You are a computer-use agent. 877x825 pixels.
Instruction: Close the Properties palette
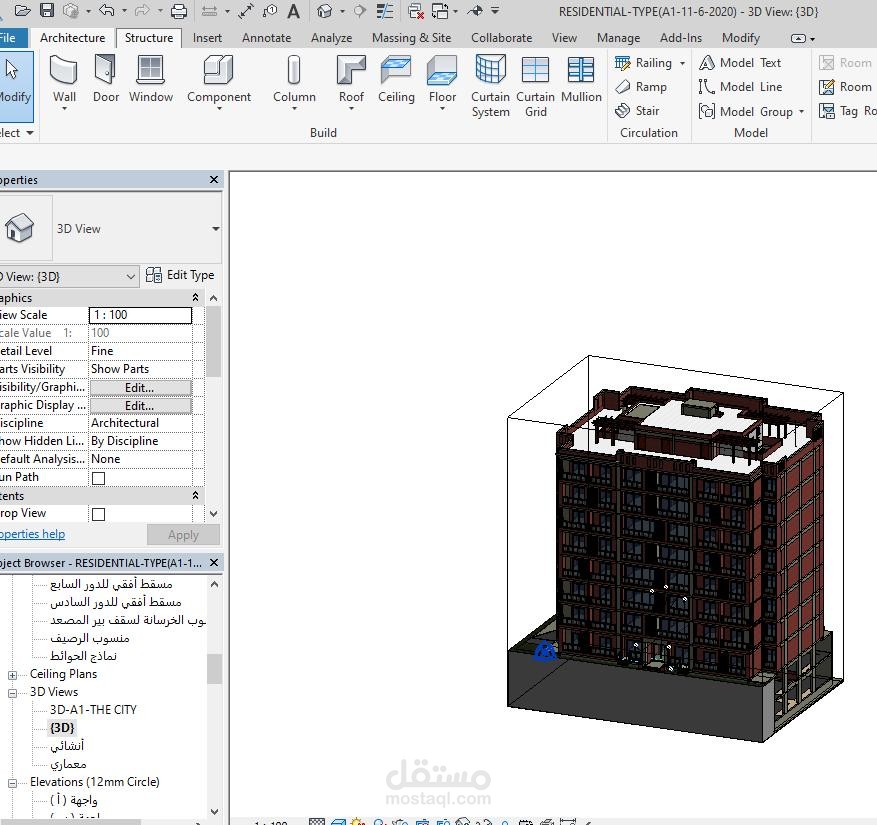[x=214, y=180]
